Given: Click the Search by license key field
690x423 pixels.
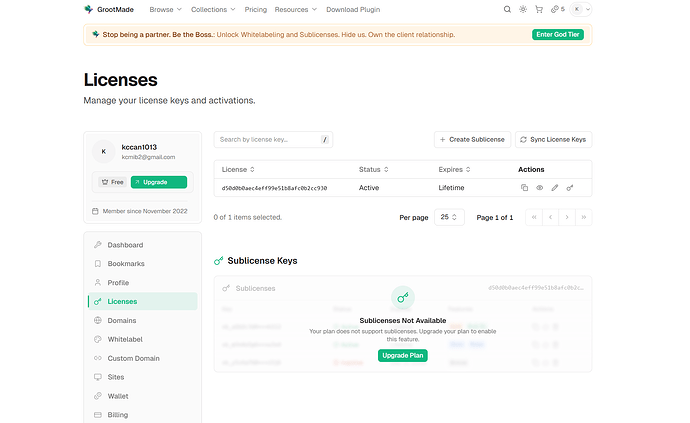Looking at the screenshot, I should click(268, 139).
